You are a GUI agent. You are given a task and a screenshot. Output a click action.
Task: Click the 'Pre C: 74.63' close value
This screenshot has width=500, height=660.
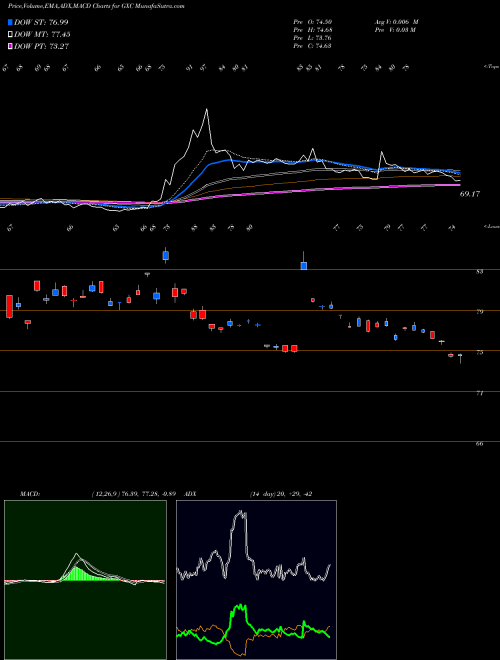[313, 46]
